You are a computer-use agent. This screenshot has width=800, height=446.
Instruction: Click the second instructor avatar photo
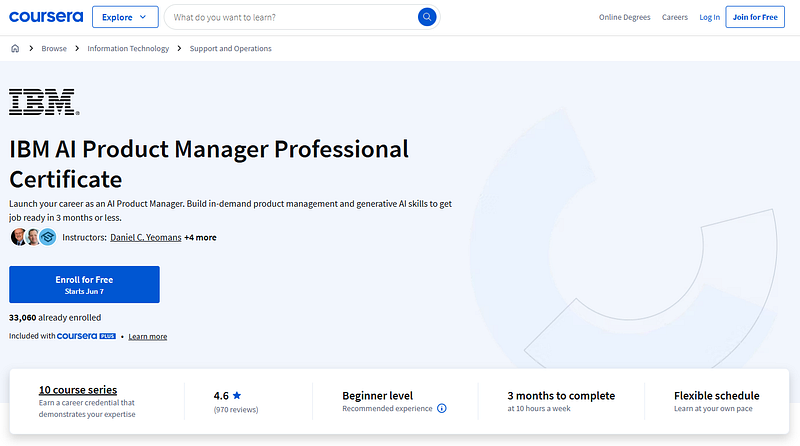33,237
